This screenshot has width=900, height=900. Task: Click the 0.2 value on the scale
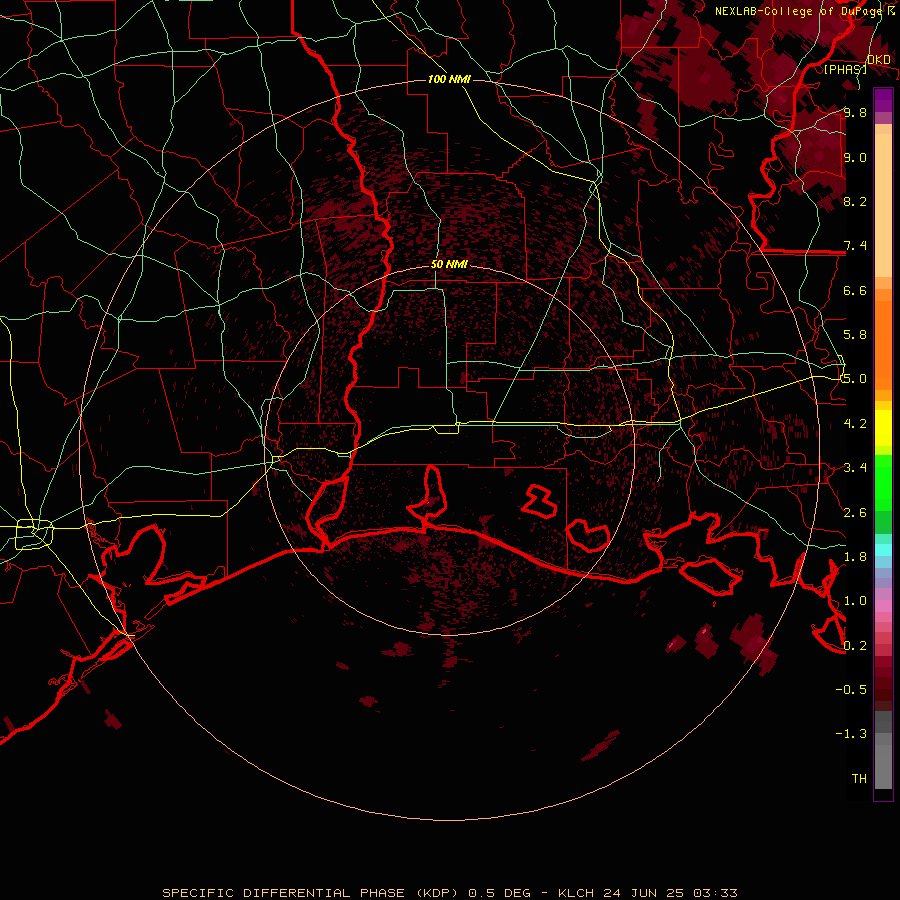[855, 646]
